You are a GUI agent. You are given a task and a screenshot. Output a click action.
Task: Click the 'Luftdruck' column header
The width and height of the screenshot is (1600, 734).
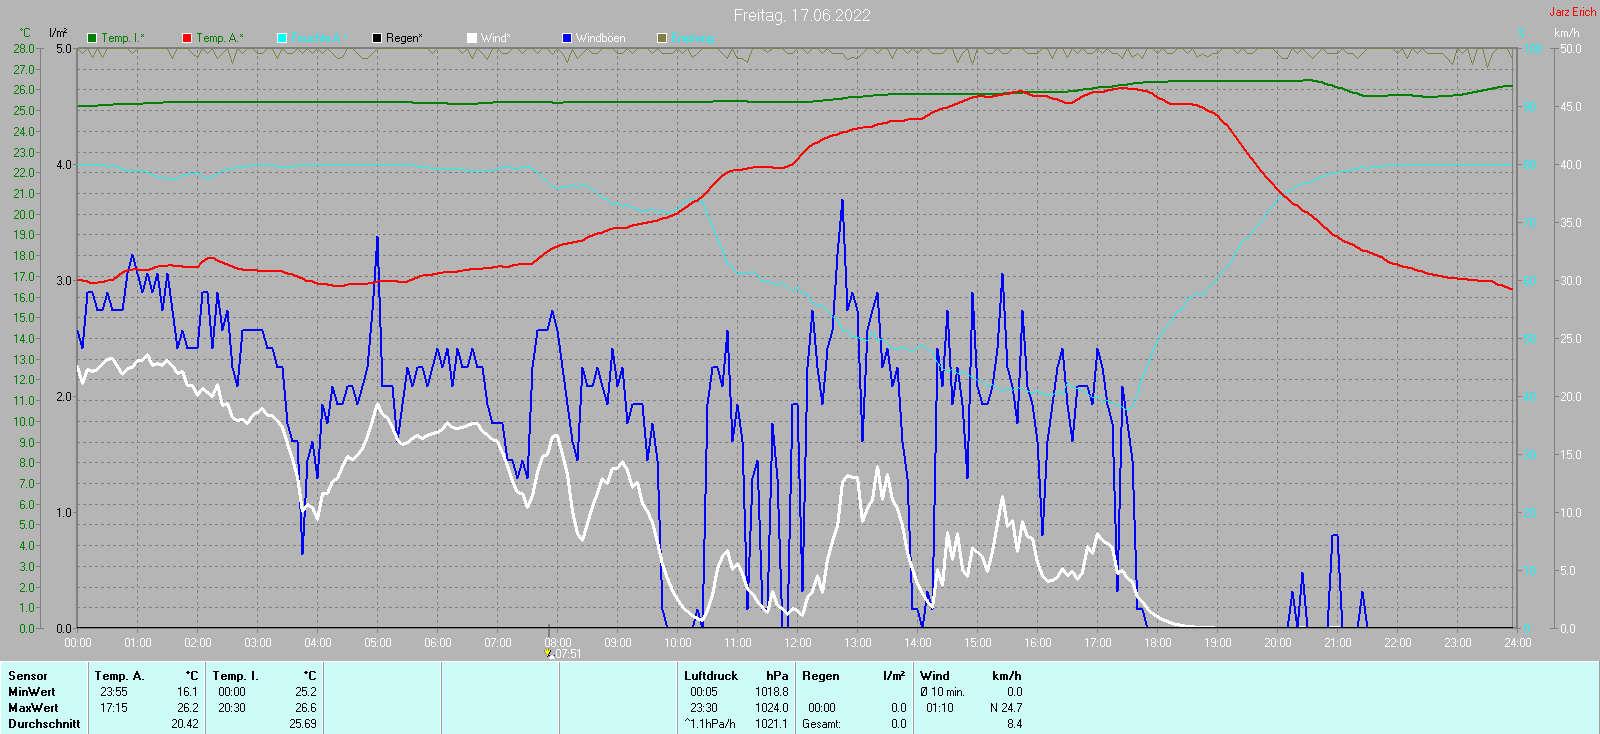(711, 676)
